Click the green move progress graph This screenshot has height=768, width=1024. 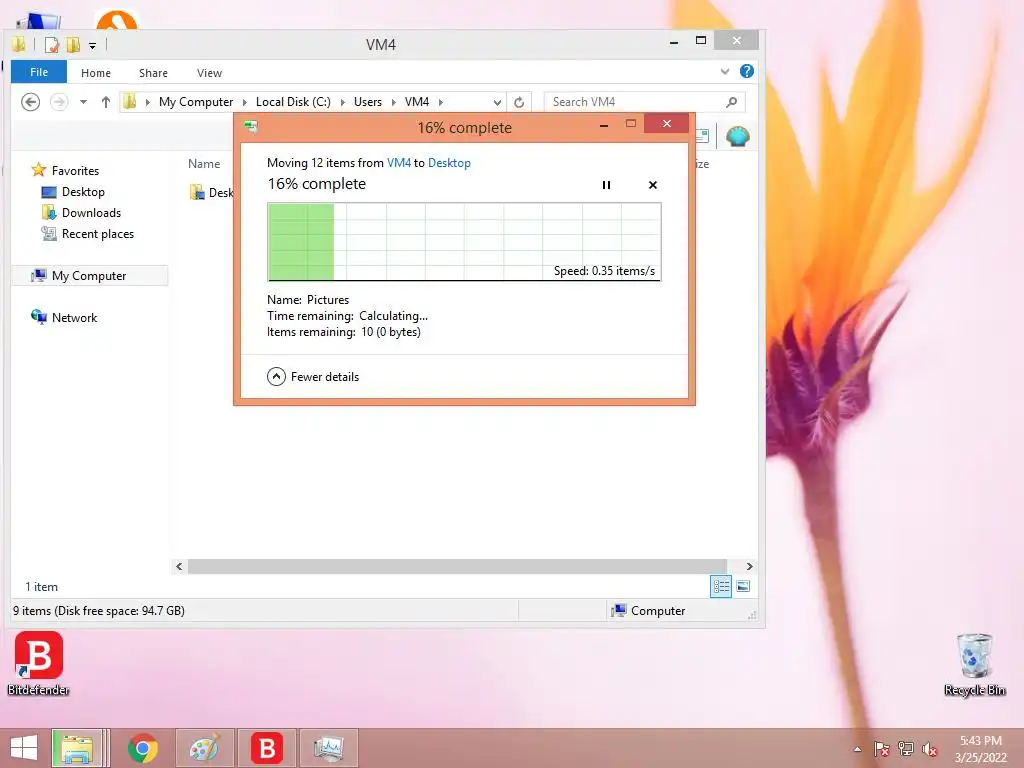coord(464,242)
